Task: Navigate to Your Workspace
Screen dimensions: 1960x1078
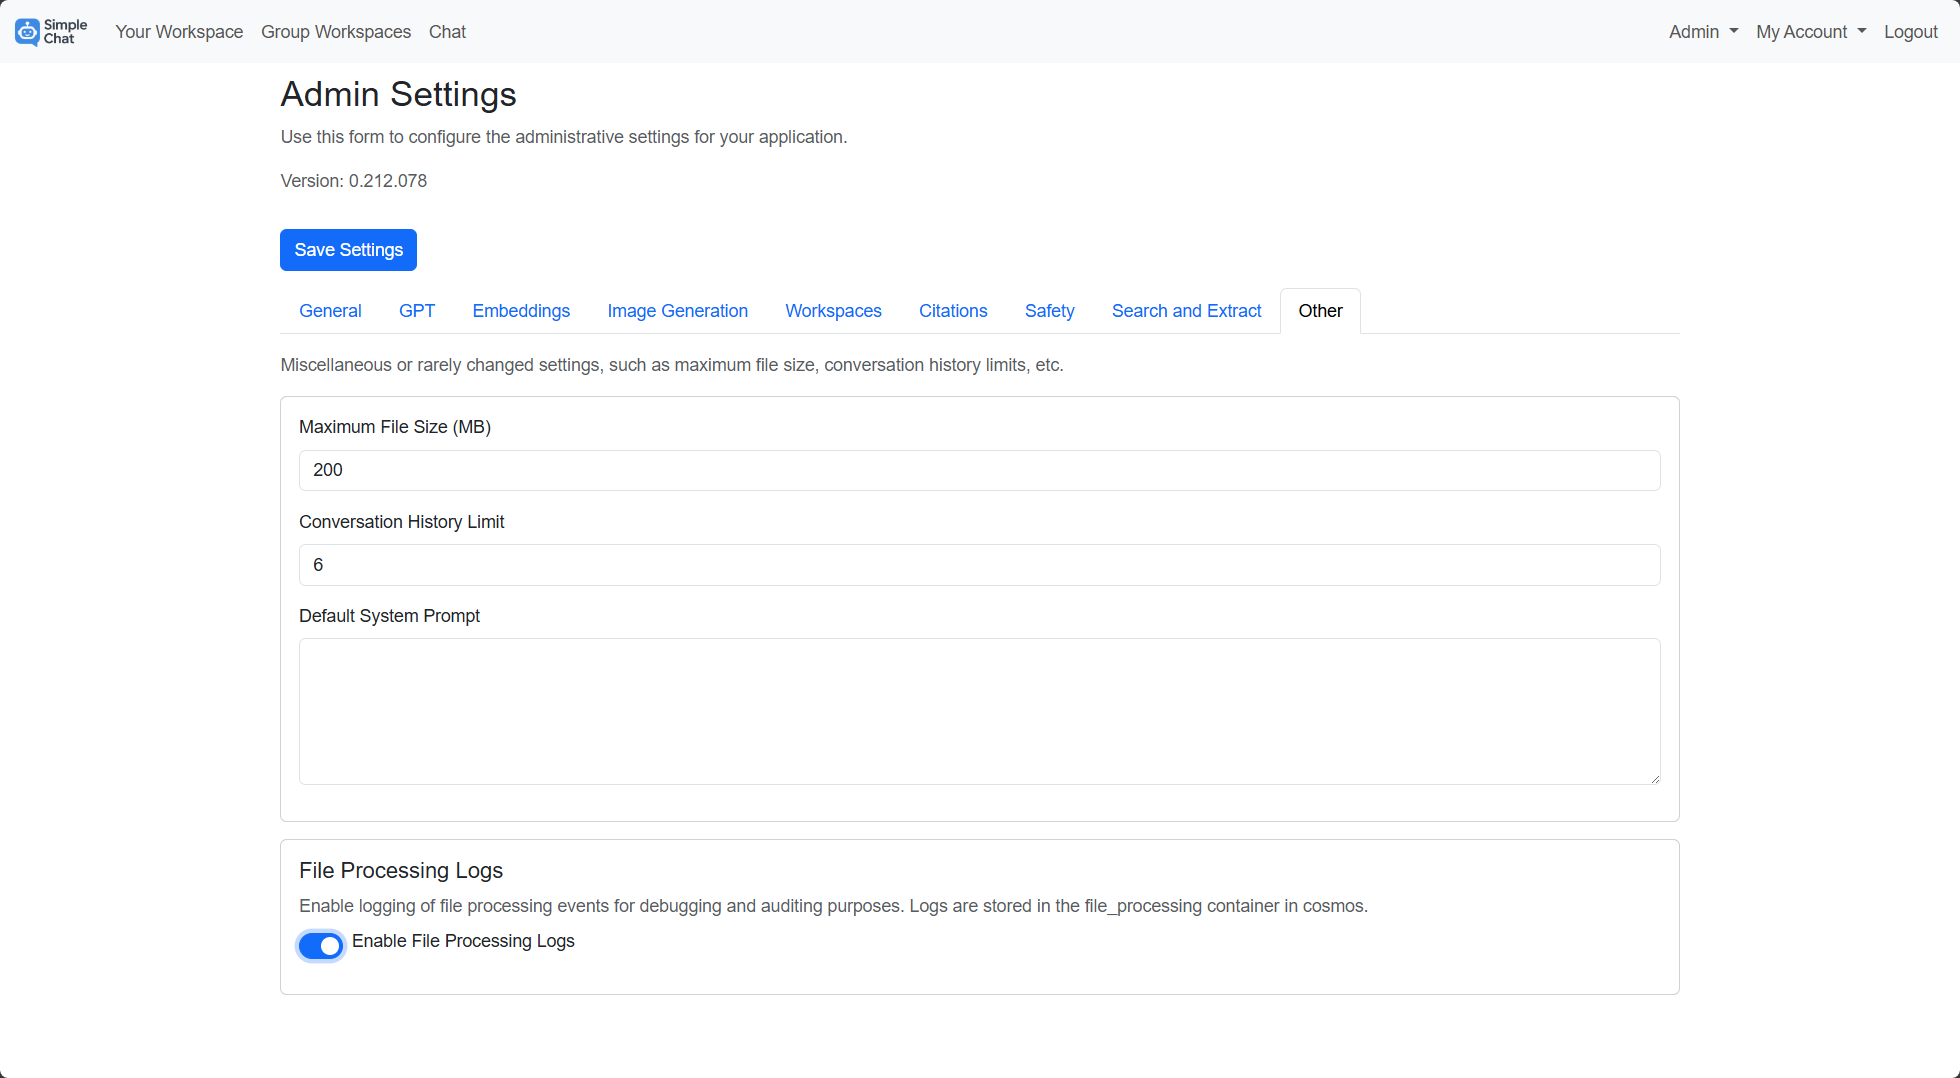Action: (179, 31)
